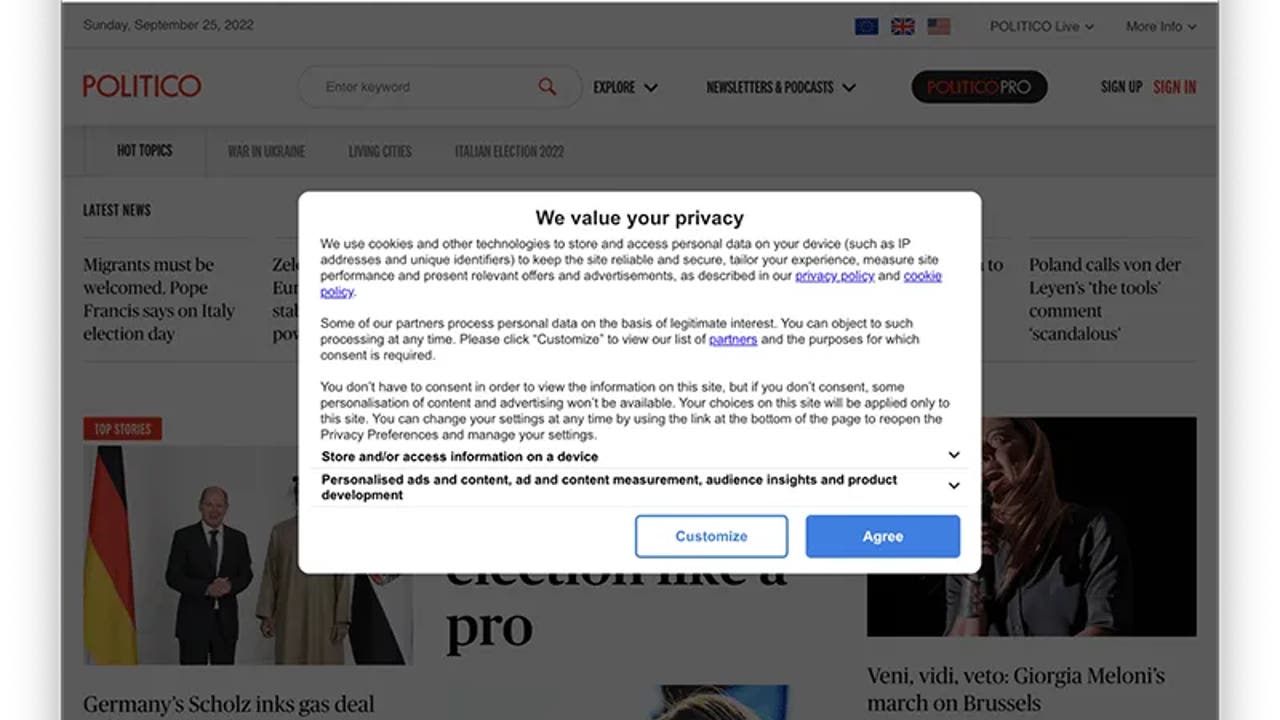This screenshot has height=720, width=1280.
Task: Select the Italian Election 2022 topic
Action: [509, 152]
